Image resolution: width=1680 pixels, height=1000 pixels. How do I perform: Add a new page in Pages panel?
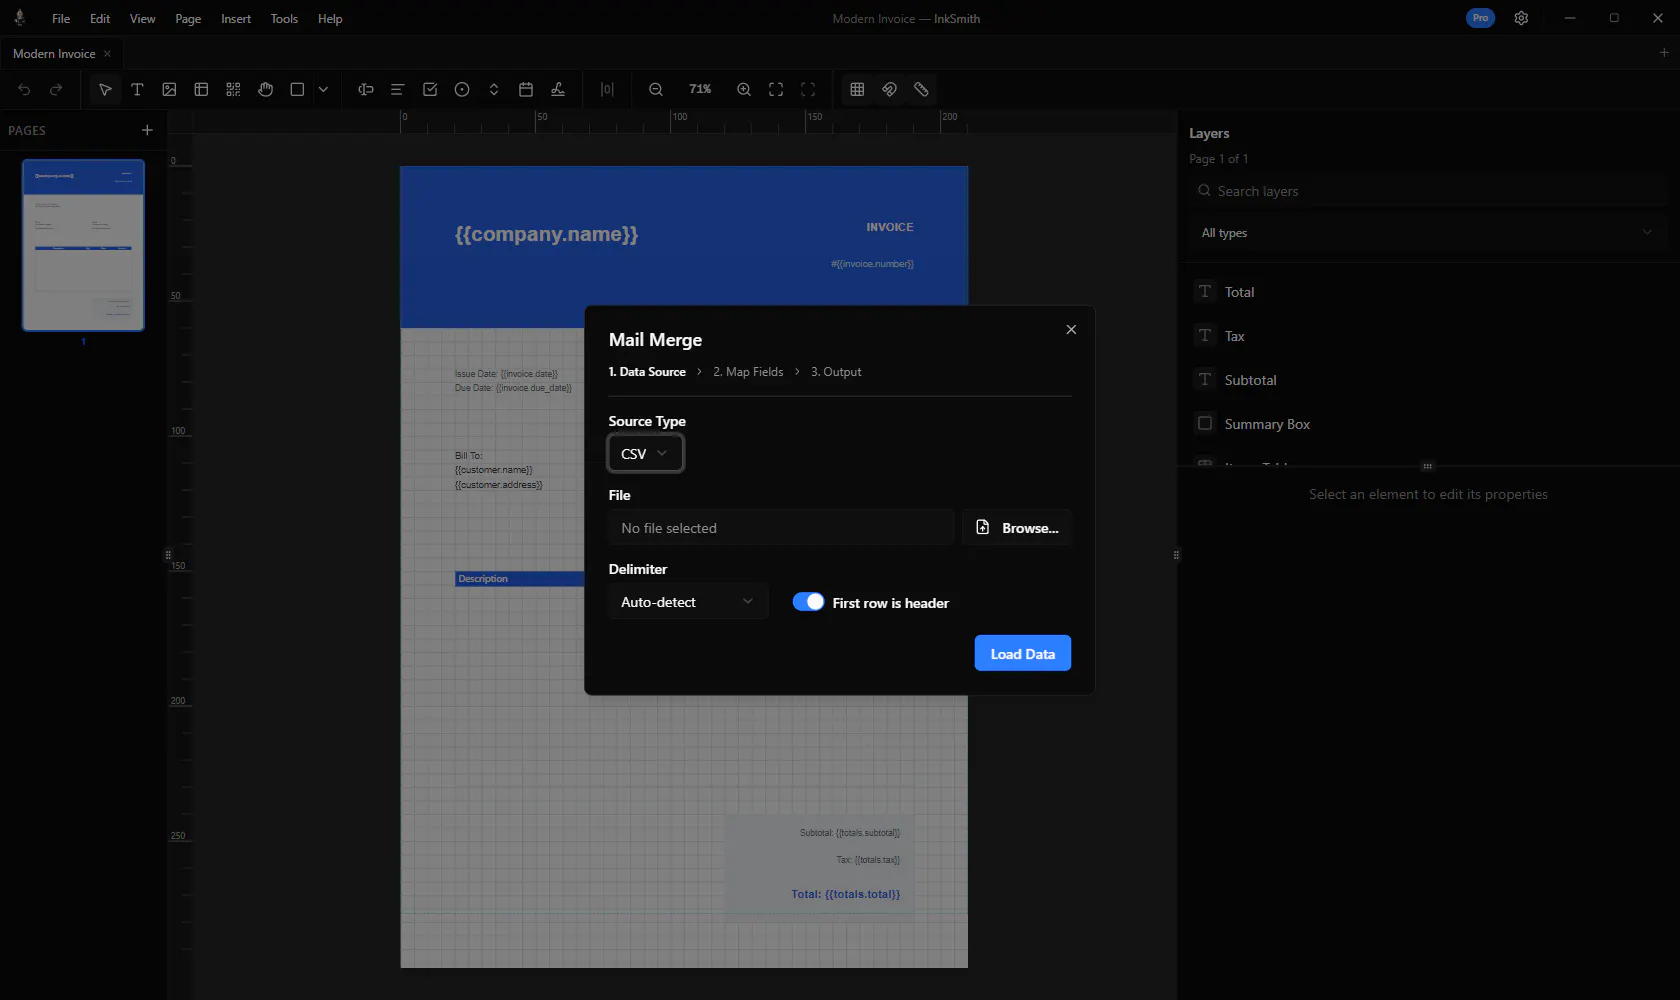pos(147,130)
